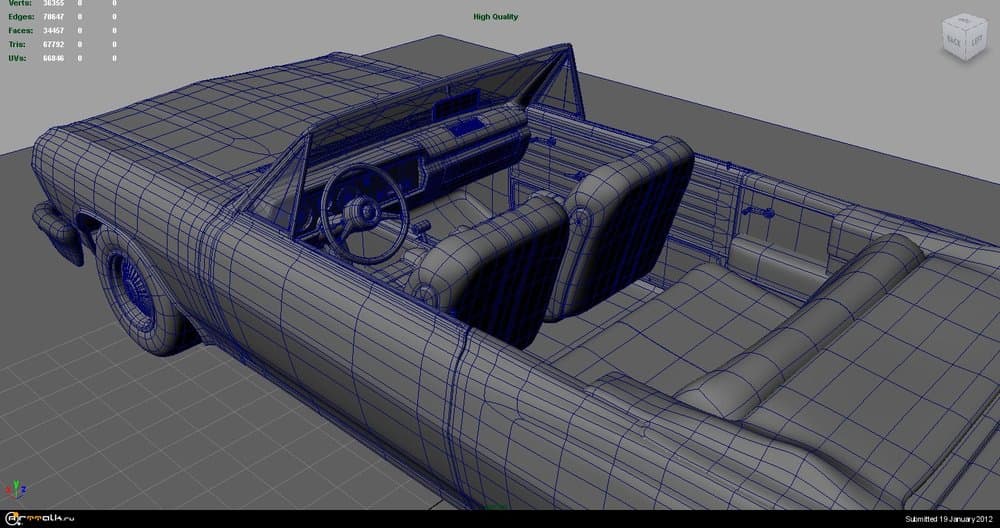Image resolution: width=1000 pixels, height=528 pixels.
Task: Click the Tris count in the HUD
Action: click(x=53, y=44)
